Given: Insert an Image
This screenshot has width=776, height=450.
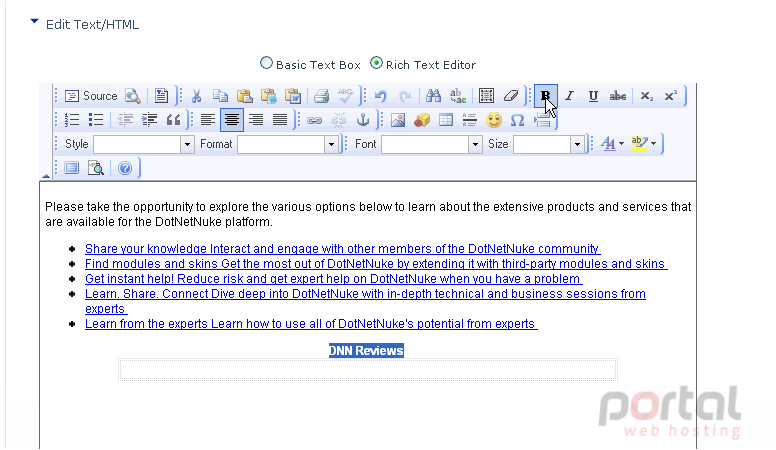Looking at the screenshot, I should coord(398,120).
